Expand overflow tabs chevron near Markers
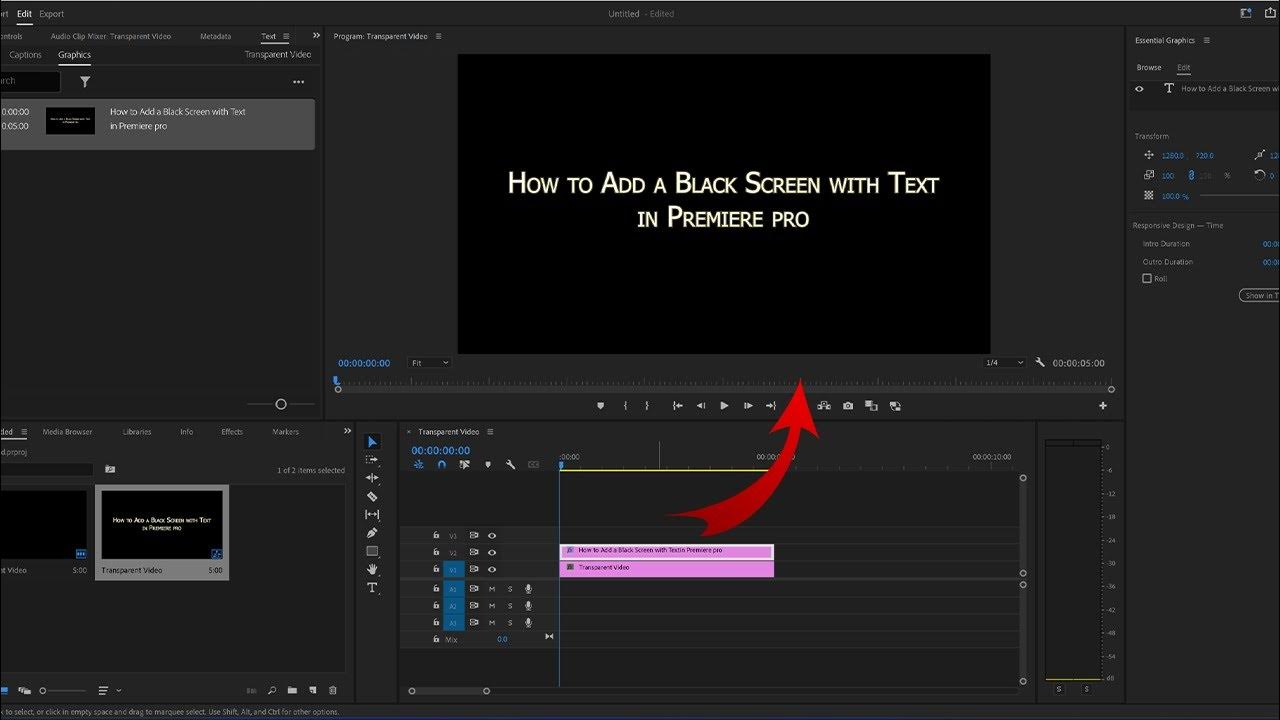The height and width of the screenshot is (720, 1280). tap(348, 431)
